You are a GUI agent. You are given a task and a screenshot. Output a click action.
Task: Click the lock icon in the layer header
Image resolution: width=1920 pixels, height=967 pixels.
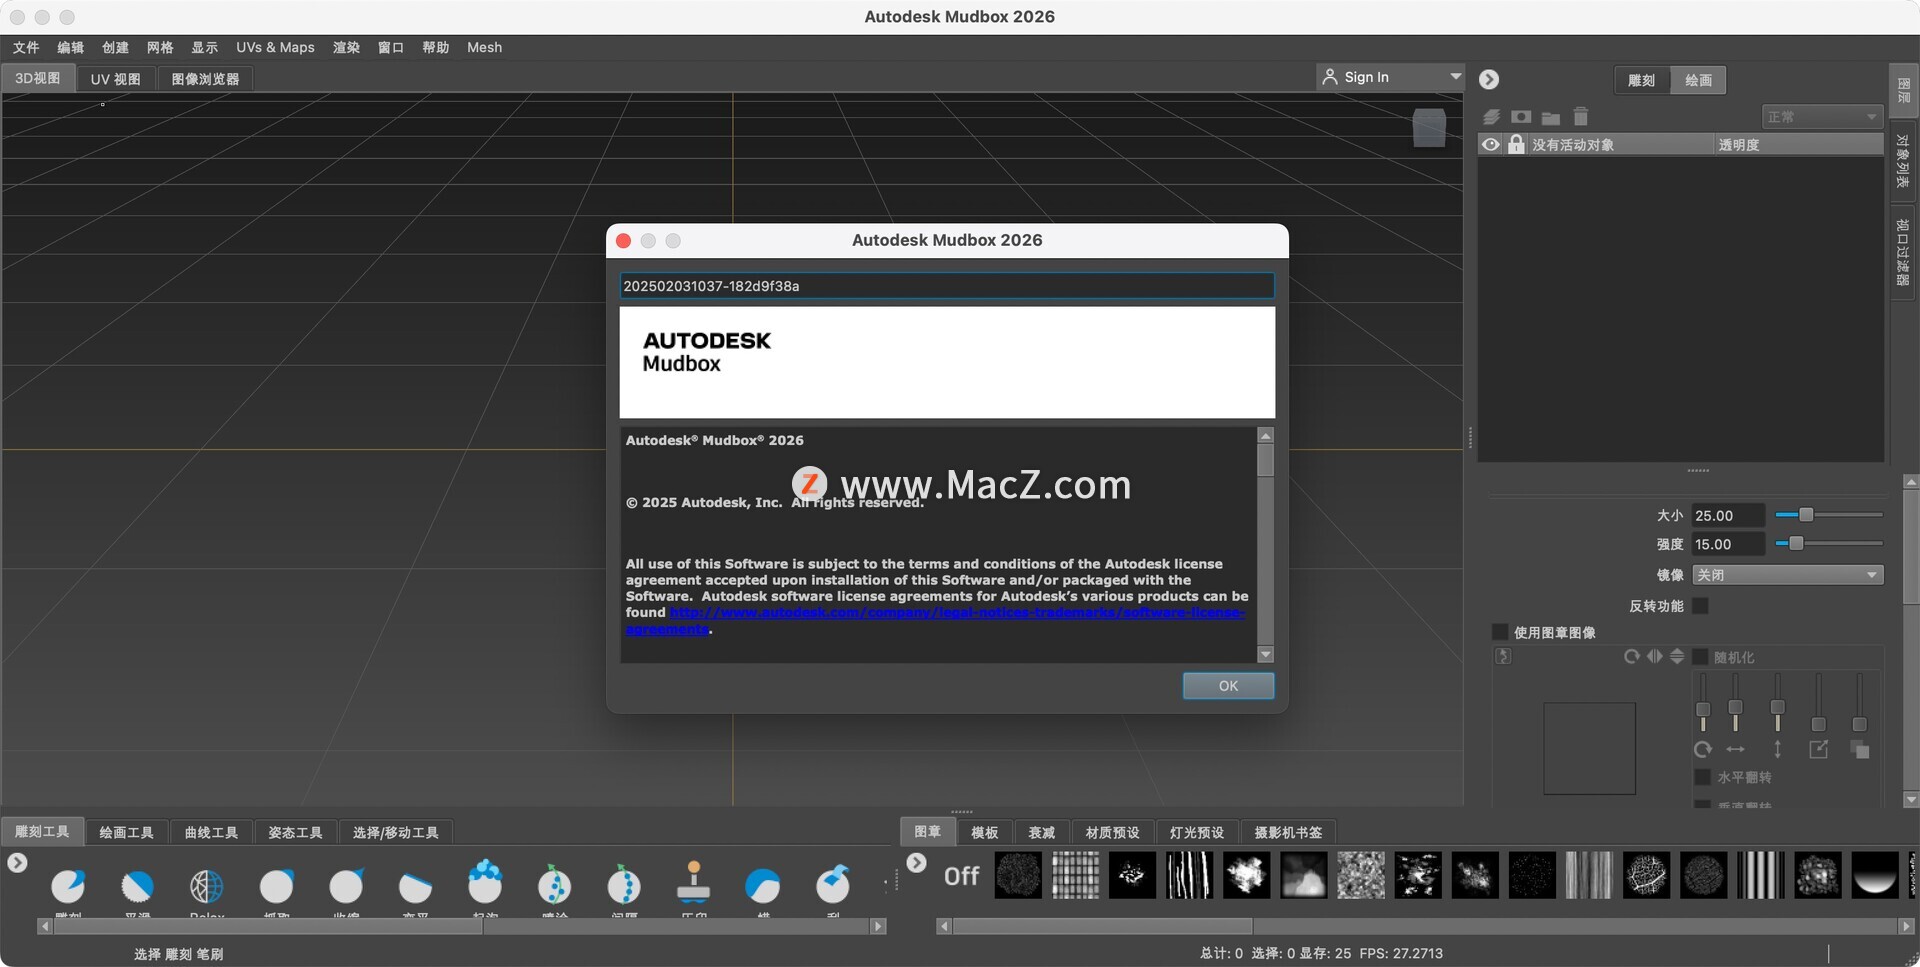point(1516,144)
